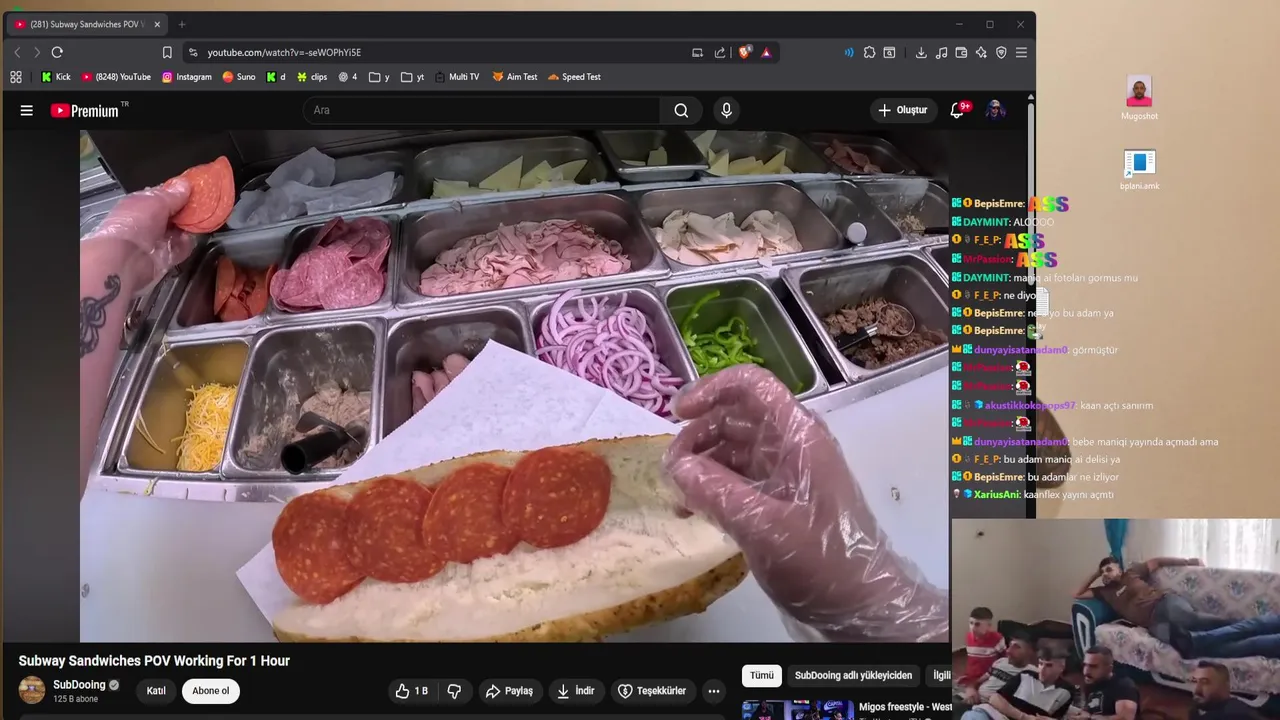1280x720 pixels.
Task: Open the apps grid icon in bookmarks bar
Action: click(x=16, y=76)
